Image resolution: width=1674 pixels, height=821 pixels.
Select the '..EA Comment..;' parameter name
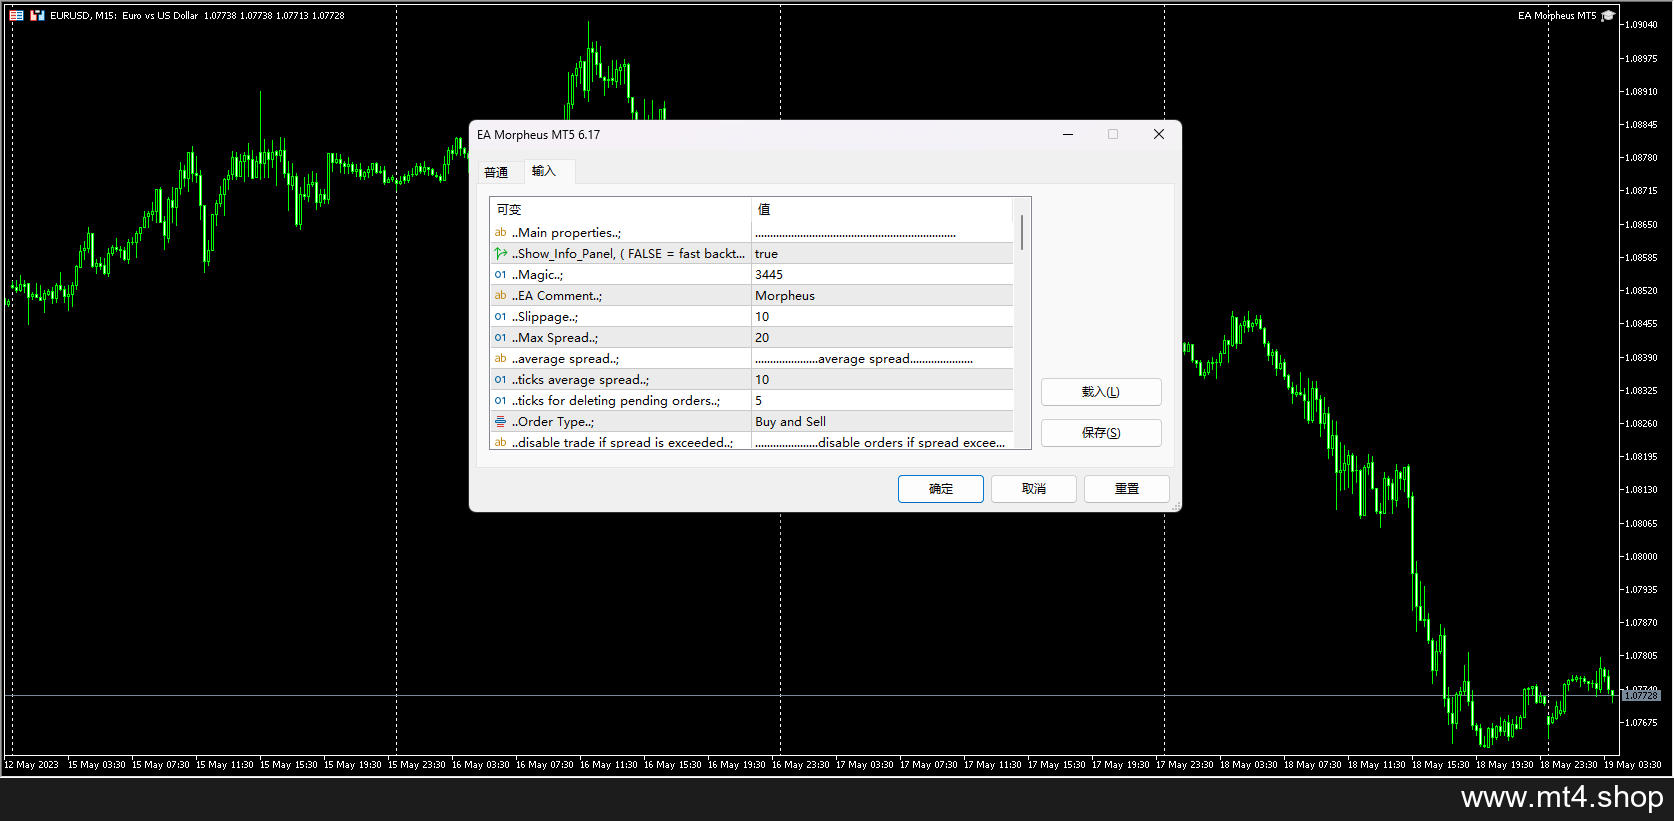pyautogui.click(x=557, y=296)
